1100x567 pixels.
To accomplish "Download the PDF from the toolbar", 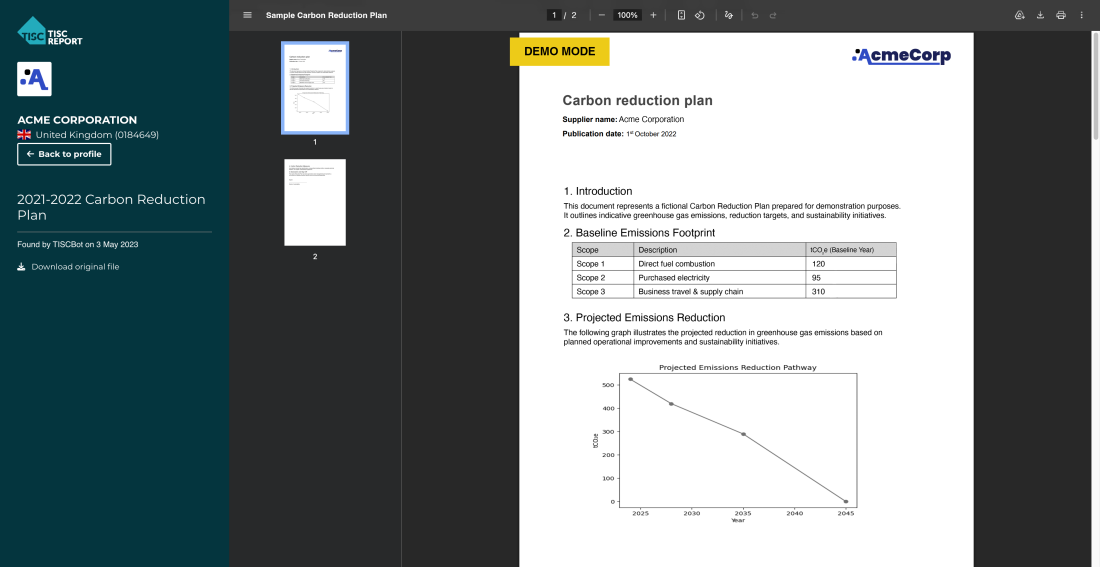I will click(x=1040, y=15).
